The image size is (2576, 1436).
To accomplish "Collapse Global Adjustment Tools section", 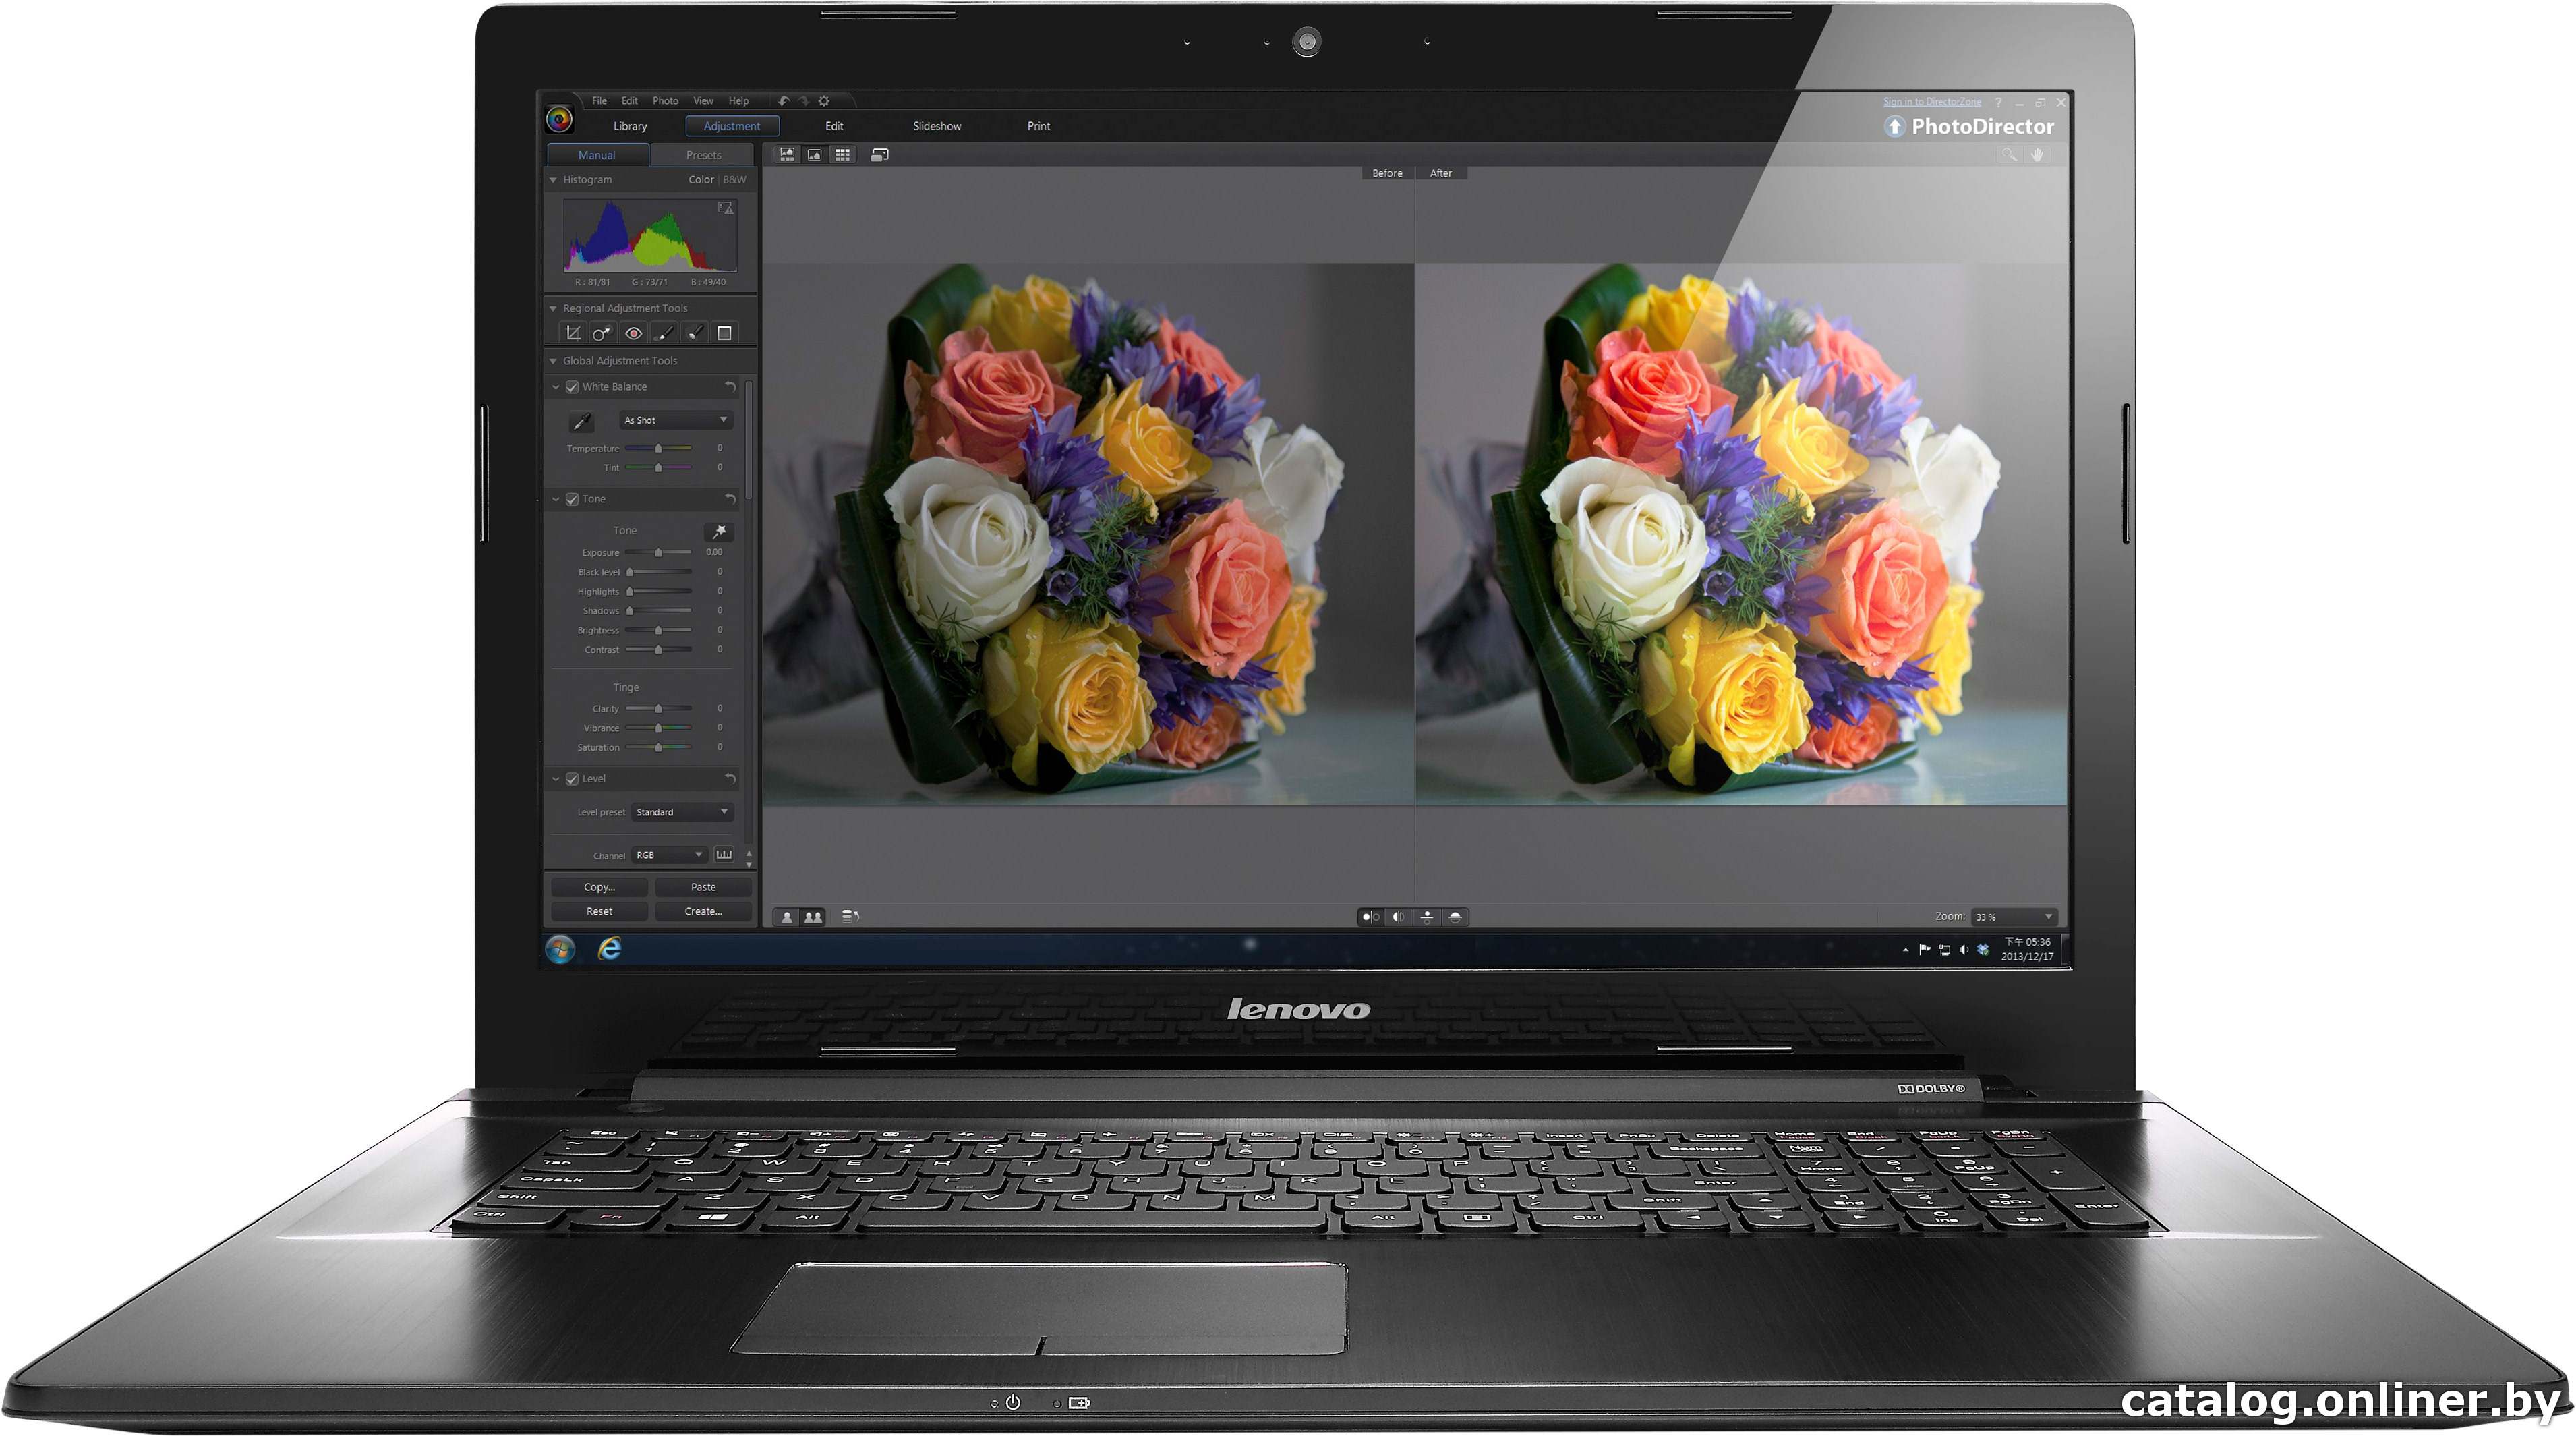I will [x=553, y=361].
